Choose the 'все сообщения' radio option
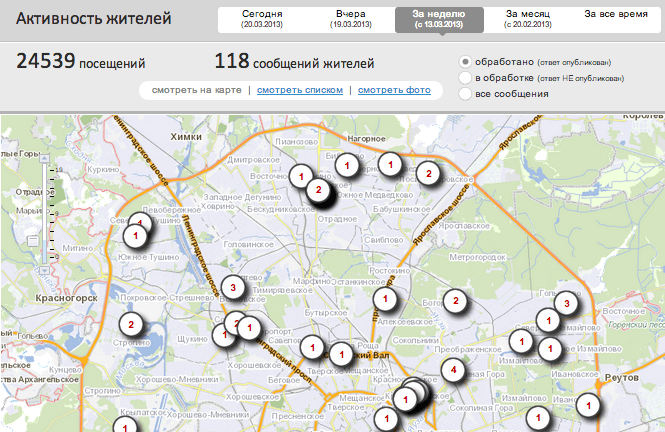Viewport: 665px width, 432px height. [465, 94]
